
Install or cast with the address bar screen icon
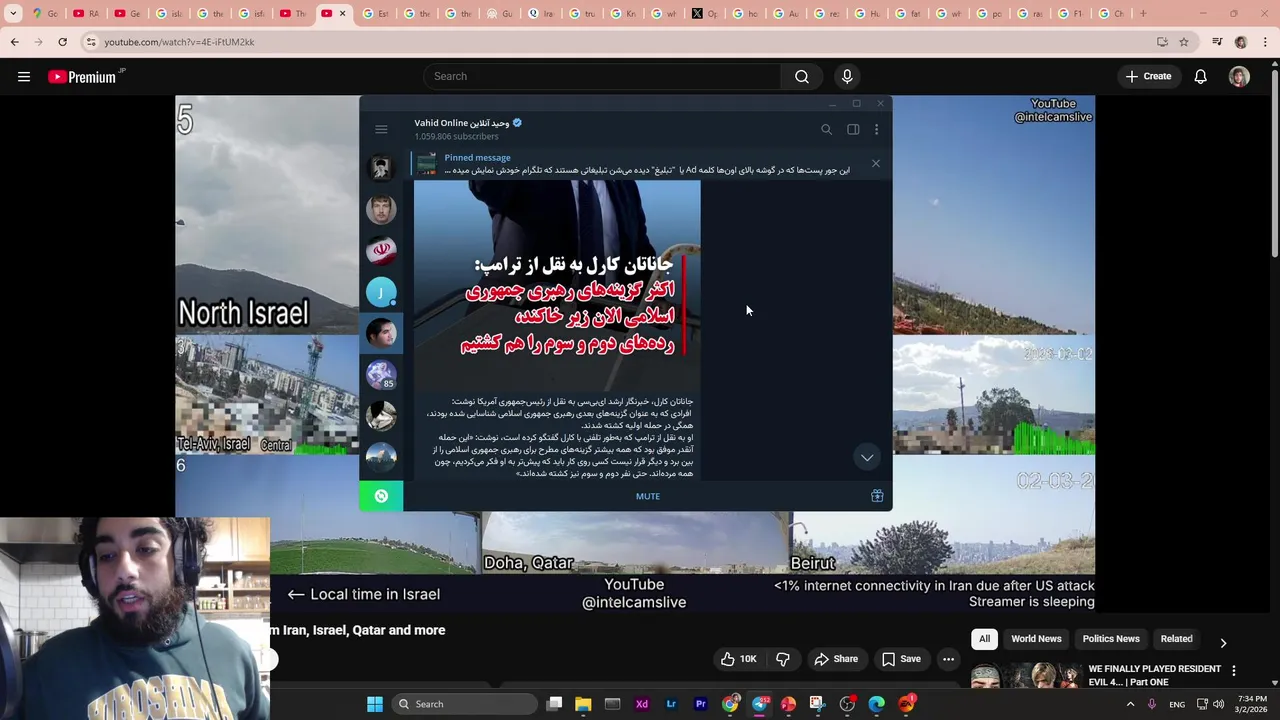click(x=1162, y=42)
